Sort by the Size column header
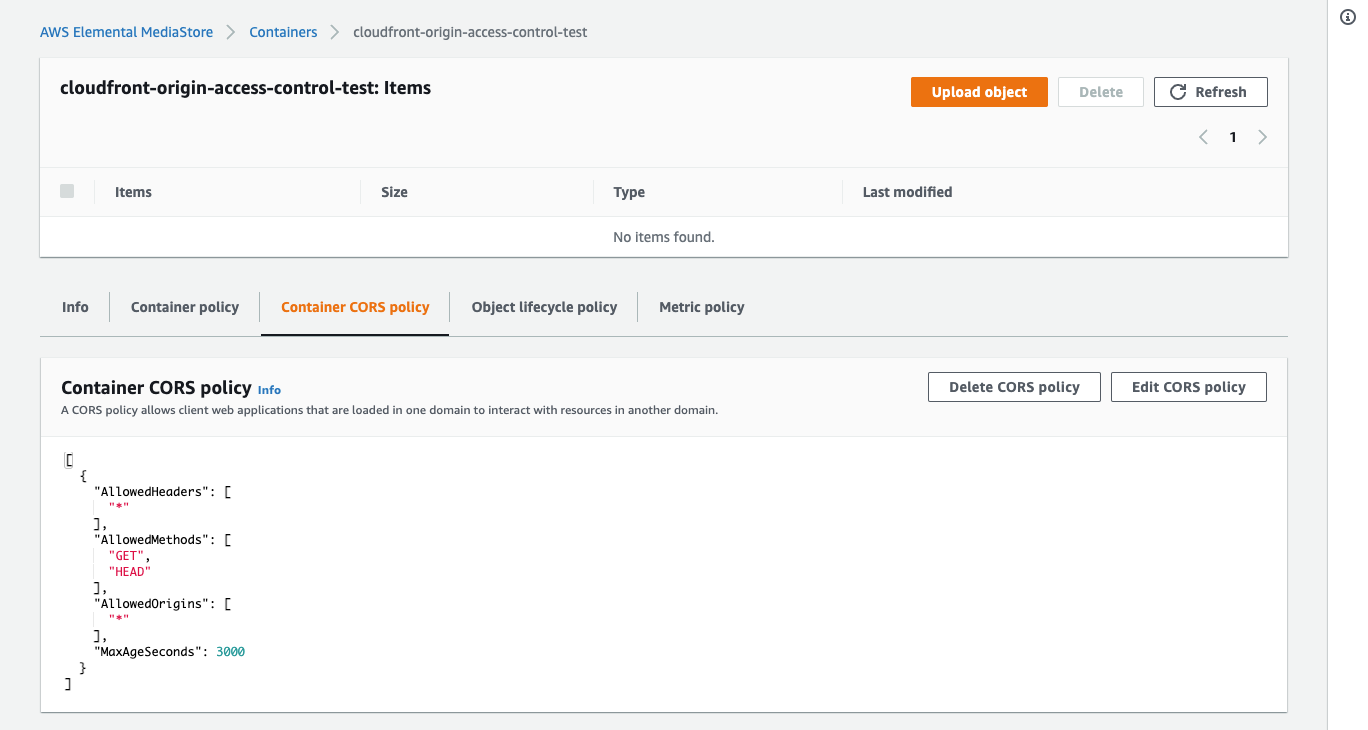 (394, 192)
